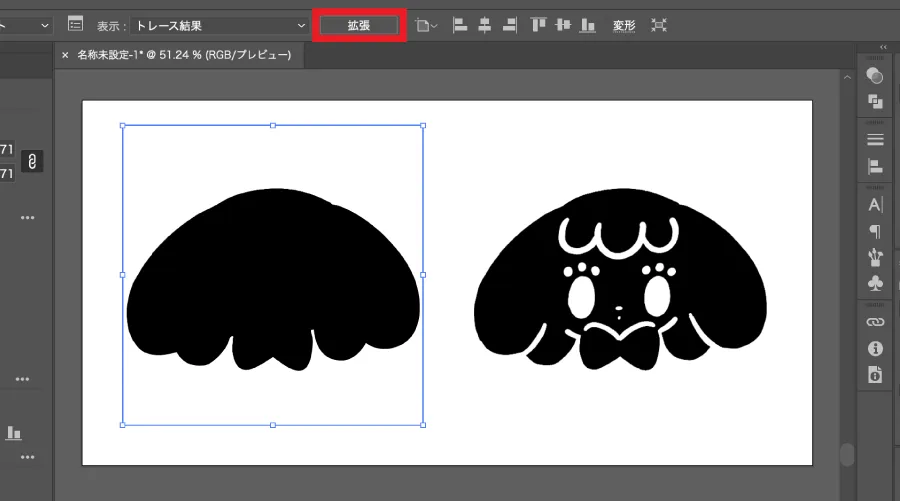Select the dog face artwork with bow
Screen dimensions: 900x501
coord(620,279)
